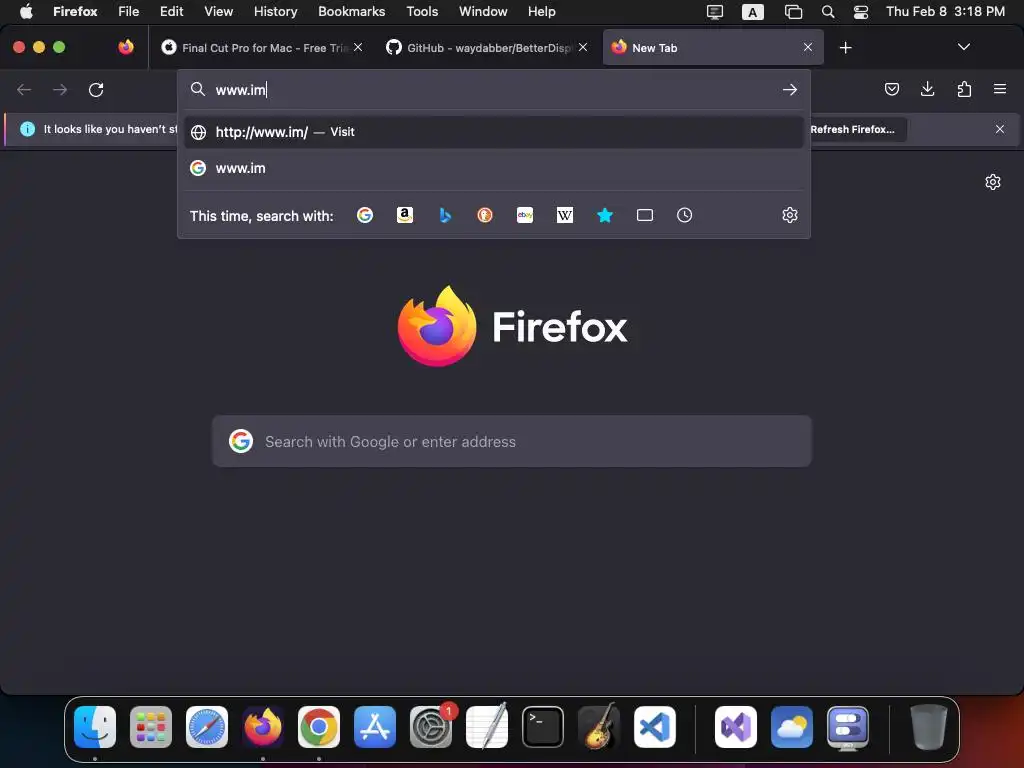This screenshot has width=1024, height=768.
Task: Click the Search with Google page field
Action: pyautogui.click(x=512, y=441)
